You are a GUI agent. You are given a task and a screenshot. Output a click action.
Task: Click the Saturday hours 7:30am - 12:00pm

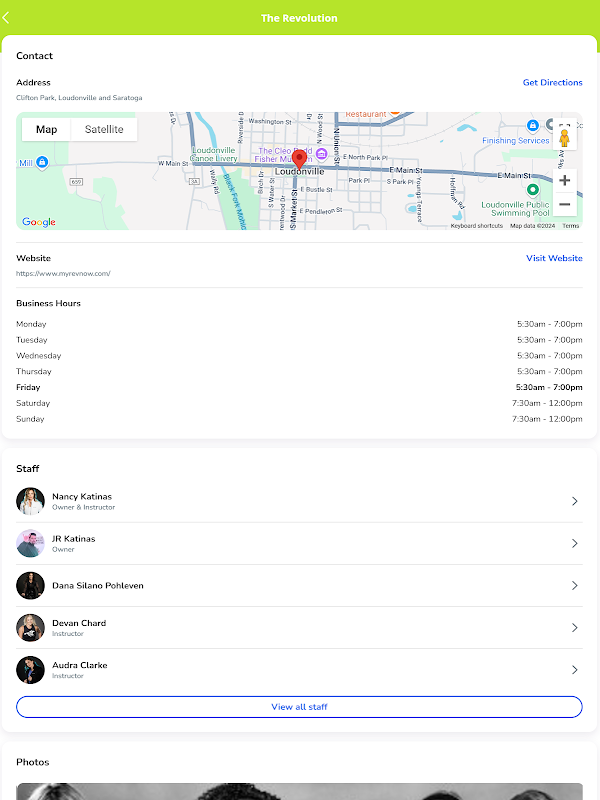point(547,403)
